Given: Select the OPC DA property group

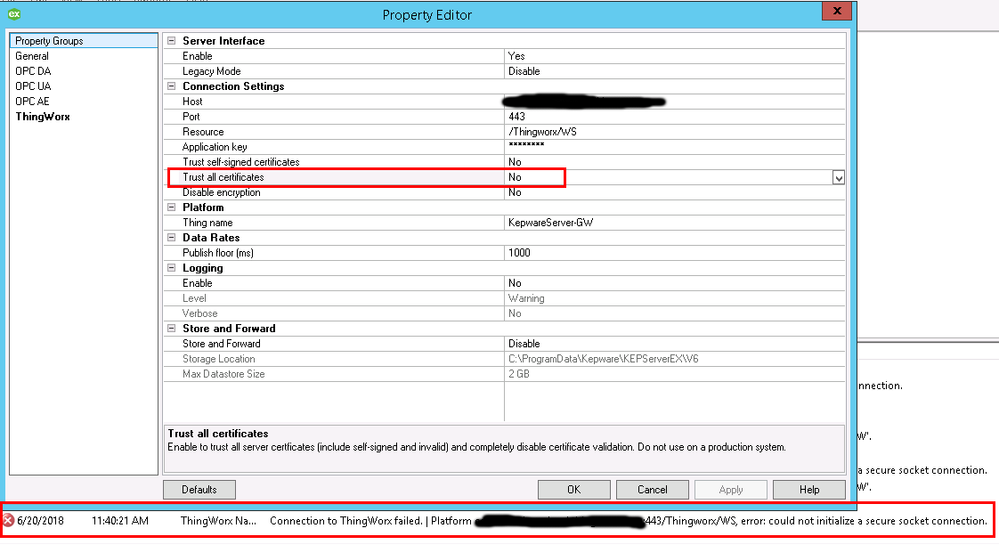Looking at the screenshot, I should pyautogui.click(x=33, y=71).
